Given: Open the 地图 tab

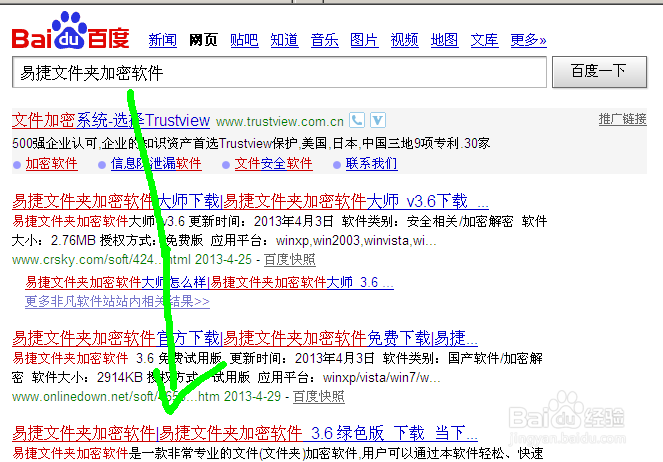Looking at the screenshot, I should pos(444,40).
